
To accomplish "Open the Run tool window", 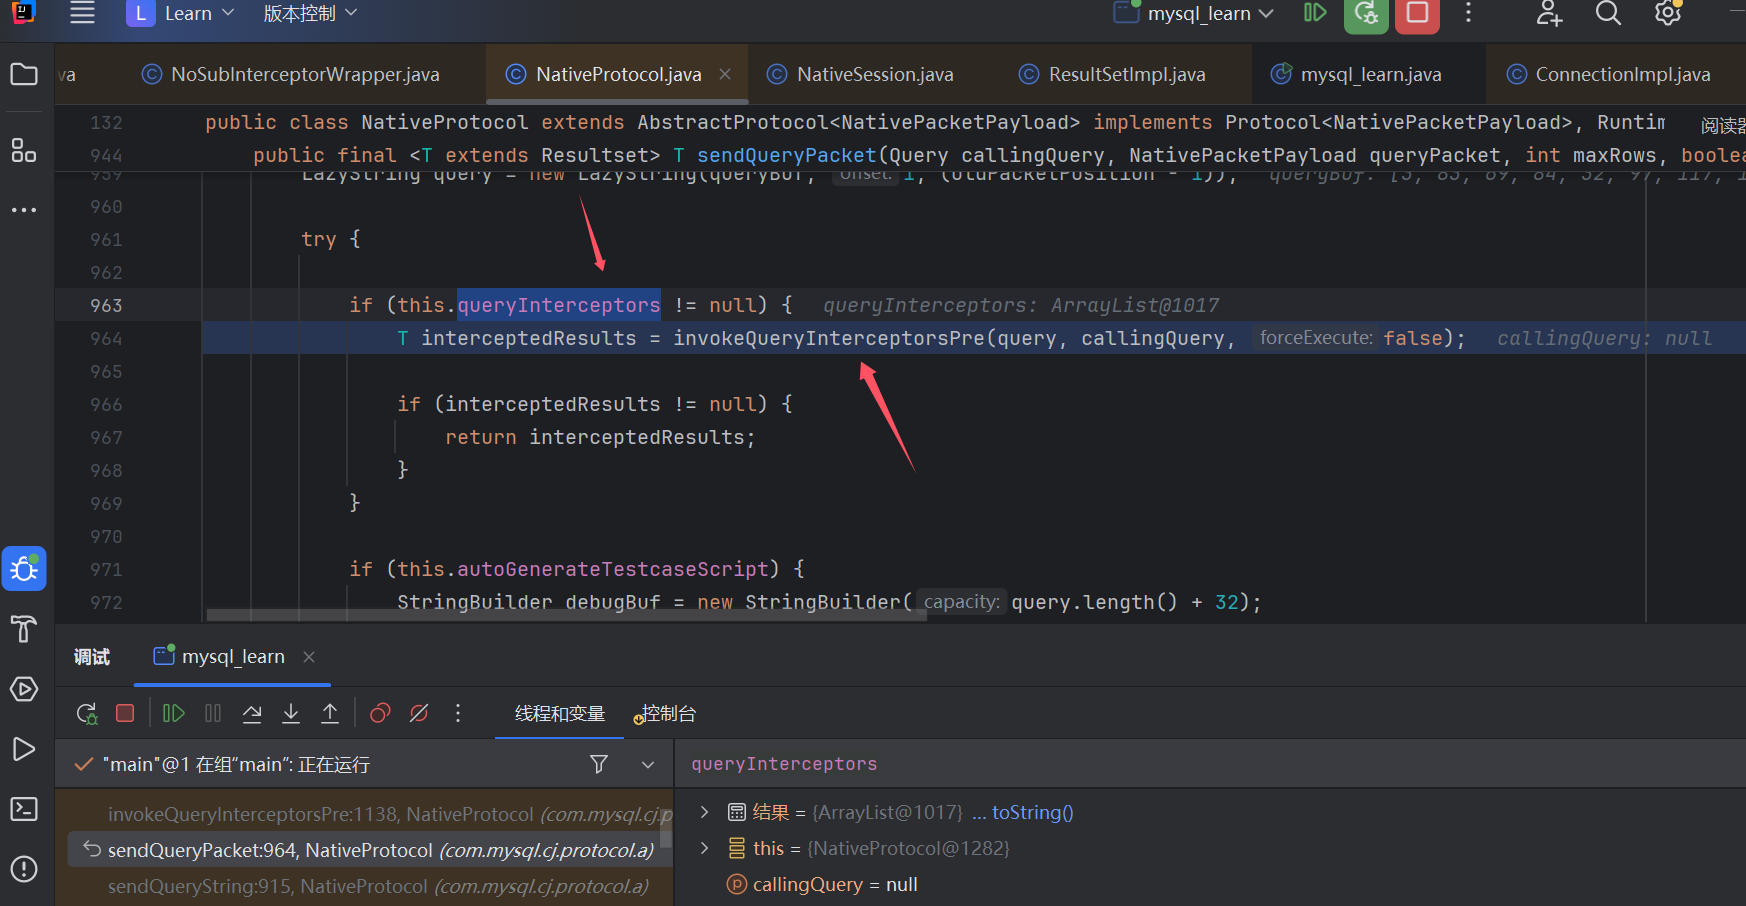I will coord(24,749).
